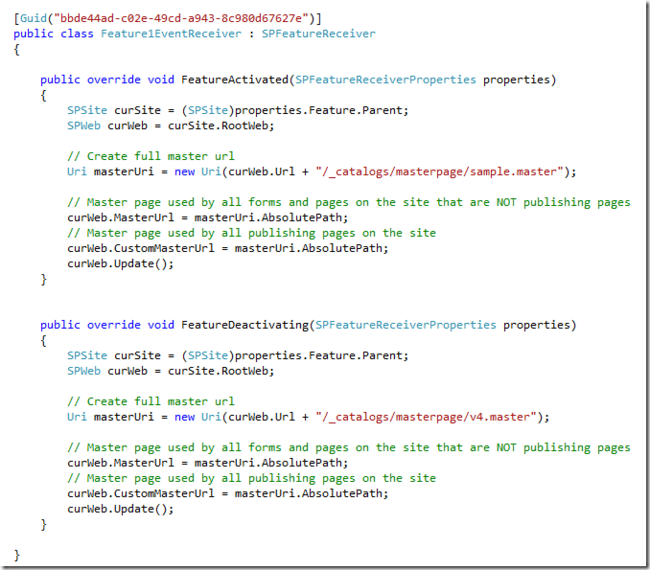Click the "/_catalogs/masterpage/sample.master" string
650x570 pixels.
(x=439, y=172)
